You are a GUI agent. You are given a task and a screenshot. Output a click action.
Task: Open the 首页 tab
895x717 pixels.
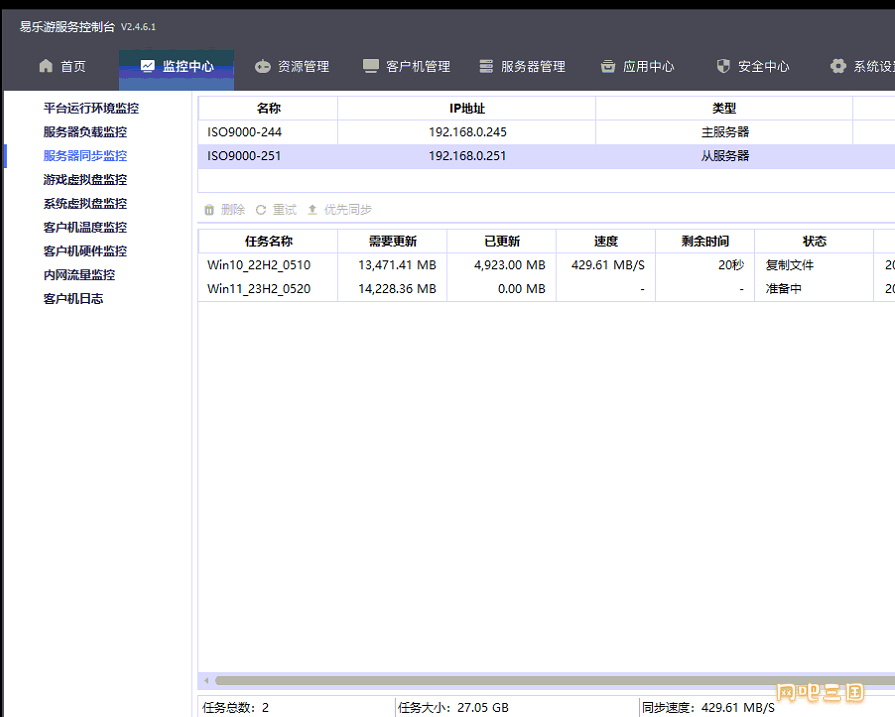pos(62,67)
